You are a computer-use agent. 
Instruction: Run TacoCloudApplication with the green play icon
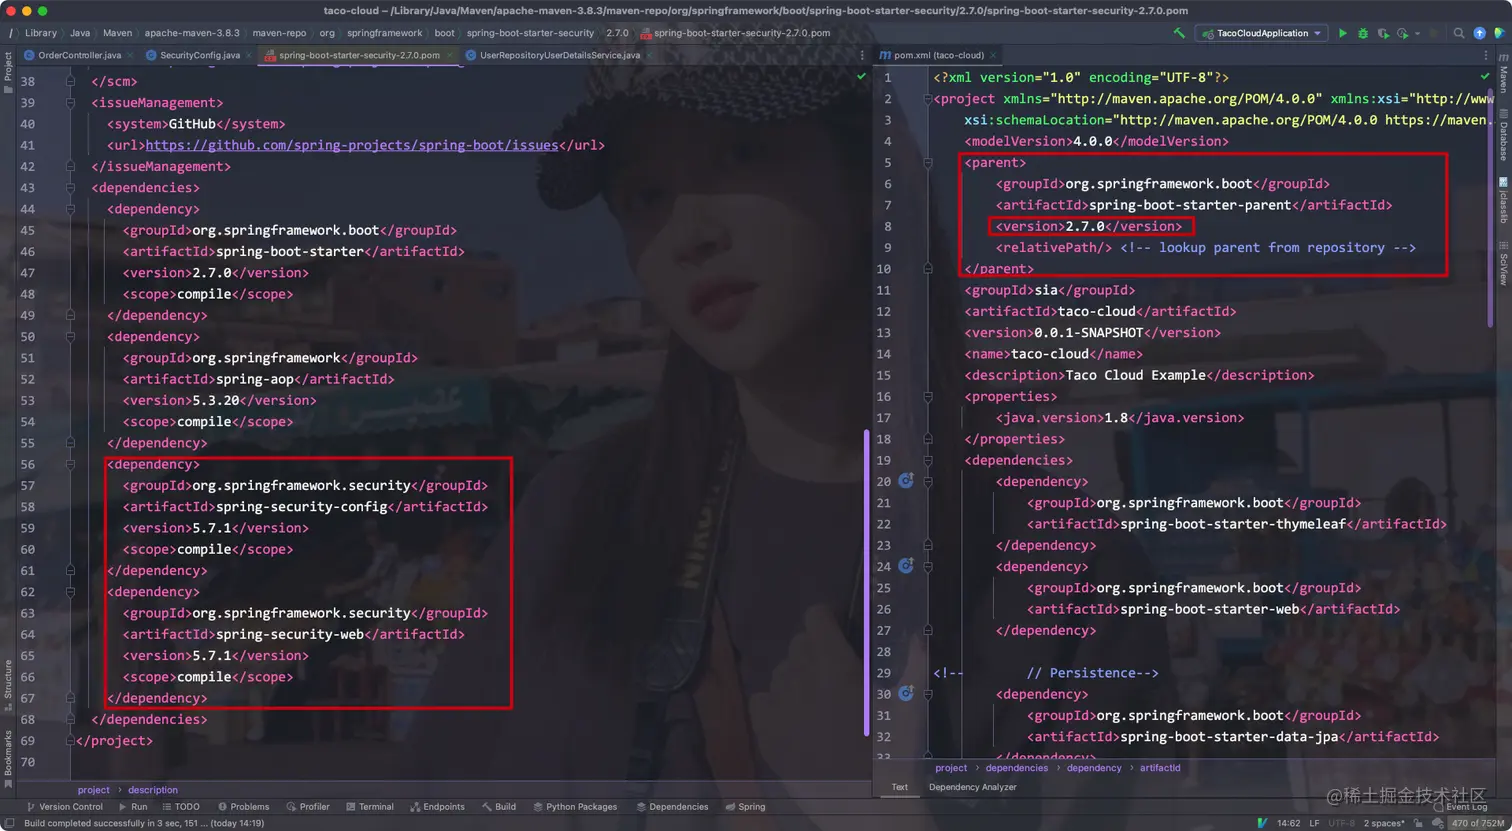(1343, 33)
